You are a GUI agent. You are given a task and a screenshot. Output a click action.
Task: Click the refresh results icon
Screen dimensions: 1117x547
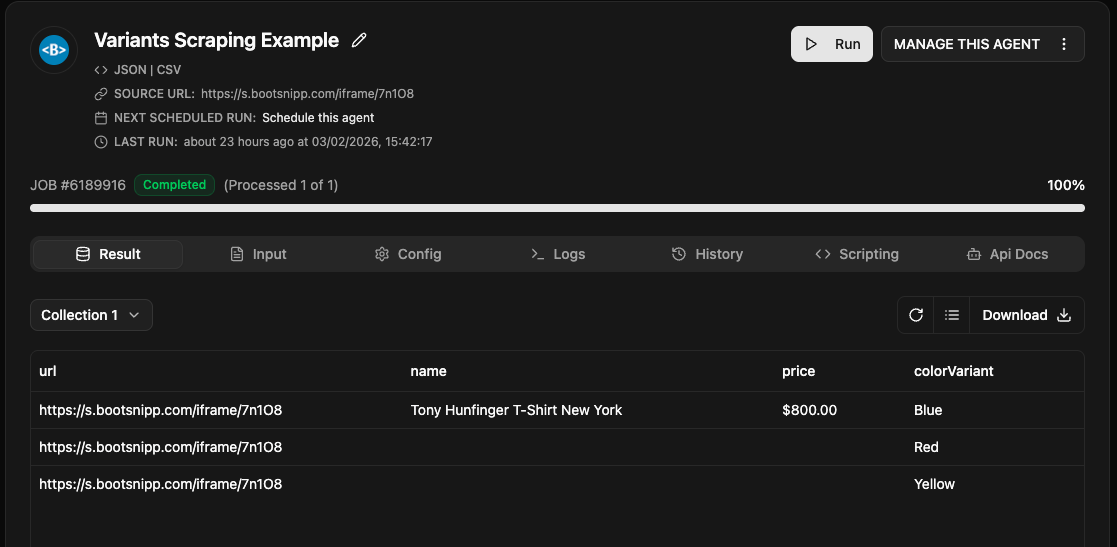pyautogui.click(x=915, y=315)
